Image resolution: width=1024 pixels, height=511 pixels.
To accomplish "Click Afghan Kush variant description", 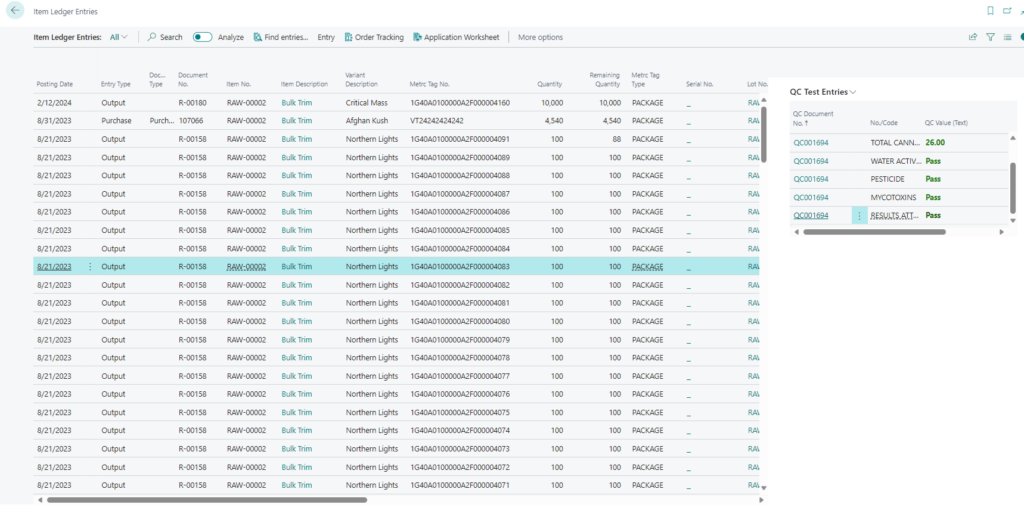I will tap(366, 121).
